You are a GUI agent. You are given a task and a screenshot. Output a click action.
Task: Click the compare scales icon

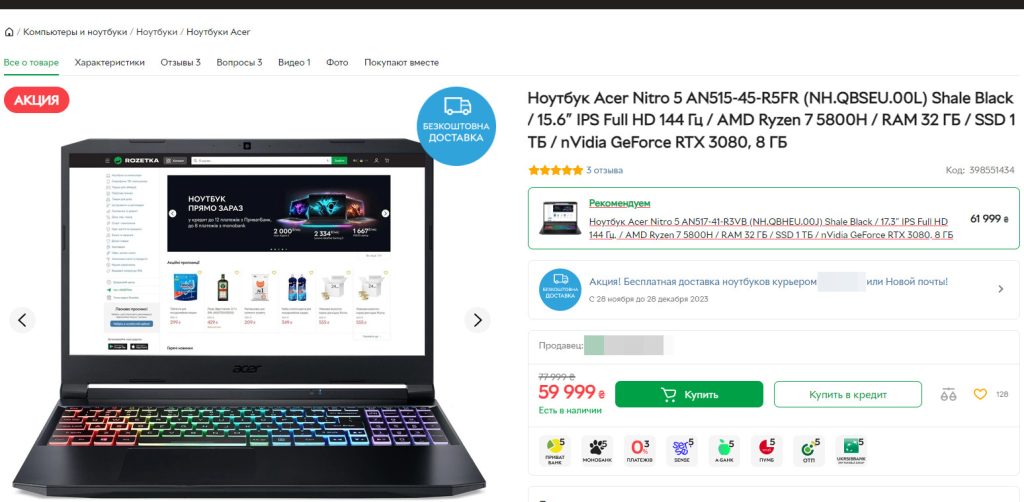pyautogui.click(x=948, y=395)
